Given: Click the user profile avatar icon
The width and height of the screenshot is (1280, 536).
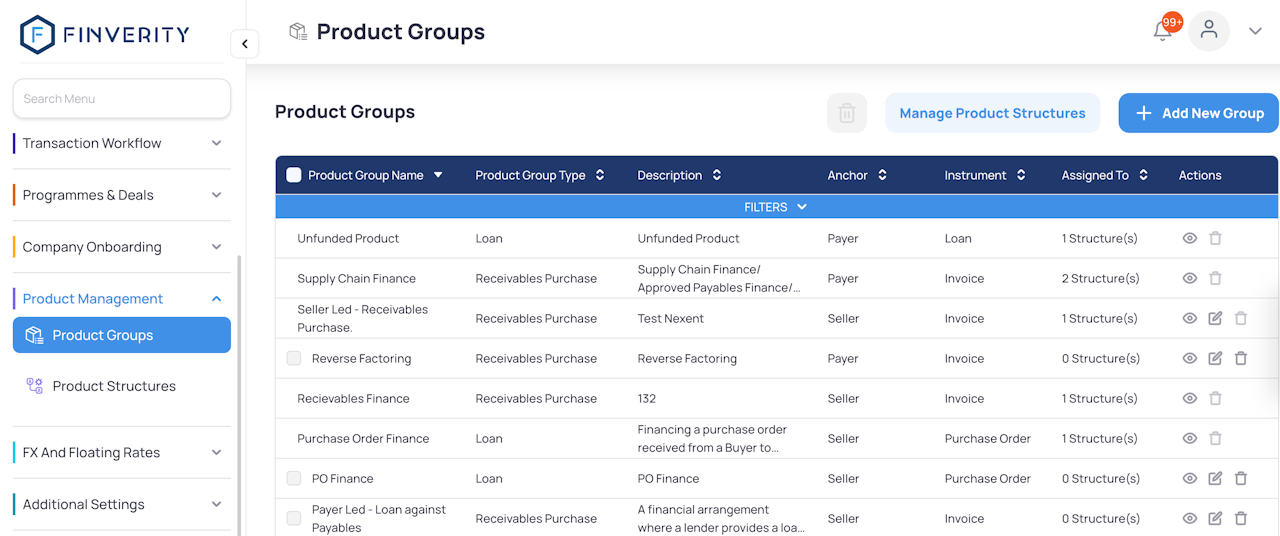Looking at the screenshot, I should [x=1209, y=31].
